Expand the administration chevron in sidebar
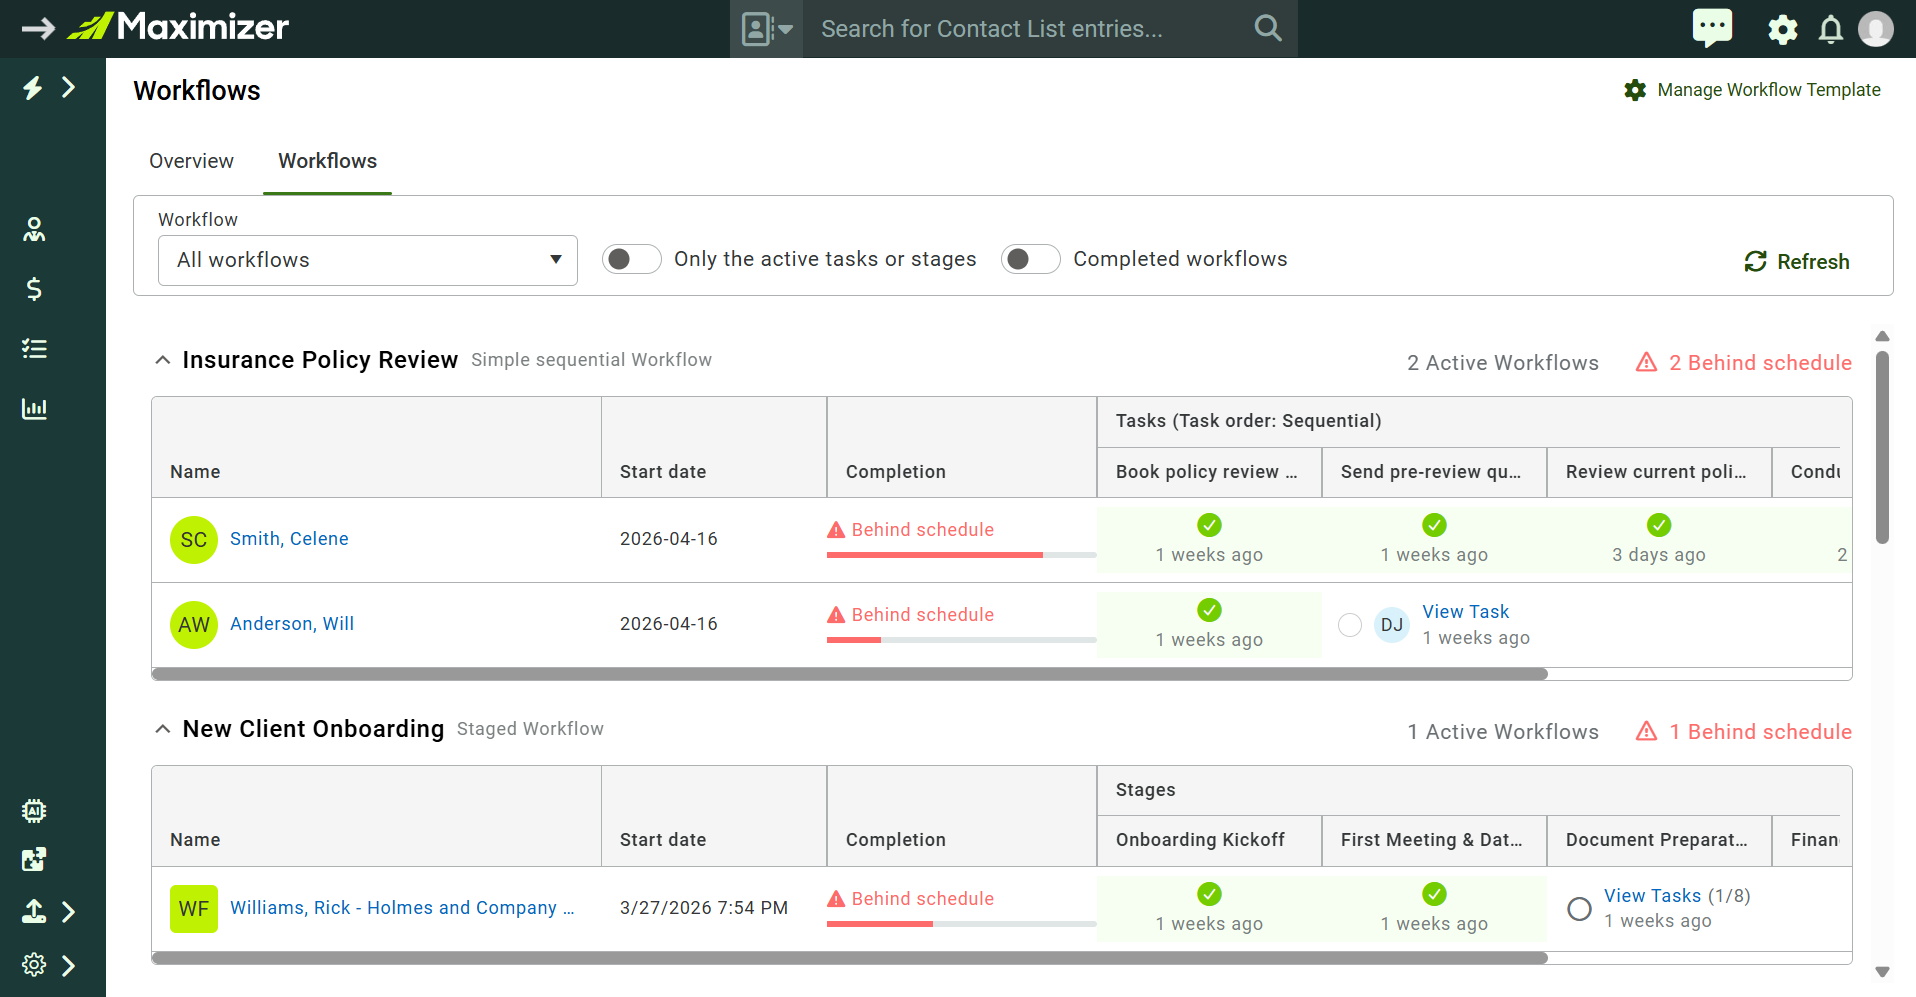 [69, 966]
